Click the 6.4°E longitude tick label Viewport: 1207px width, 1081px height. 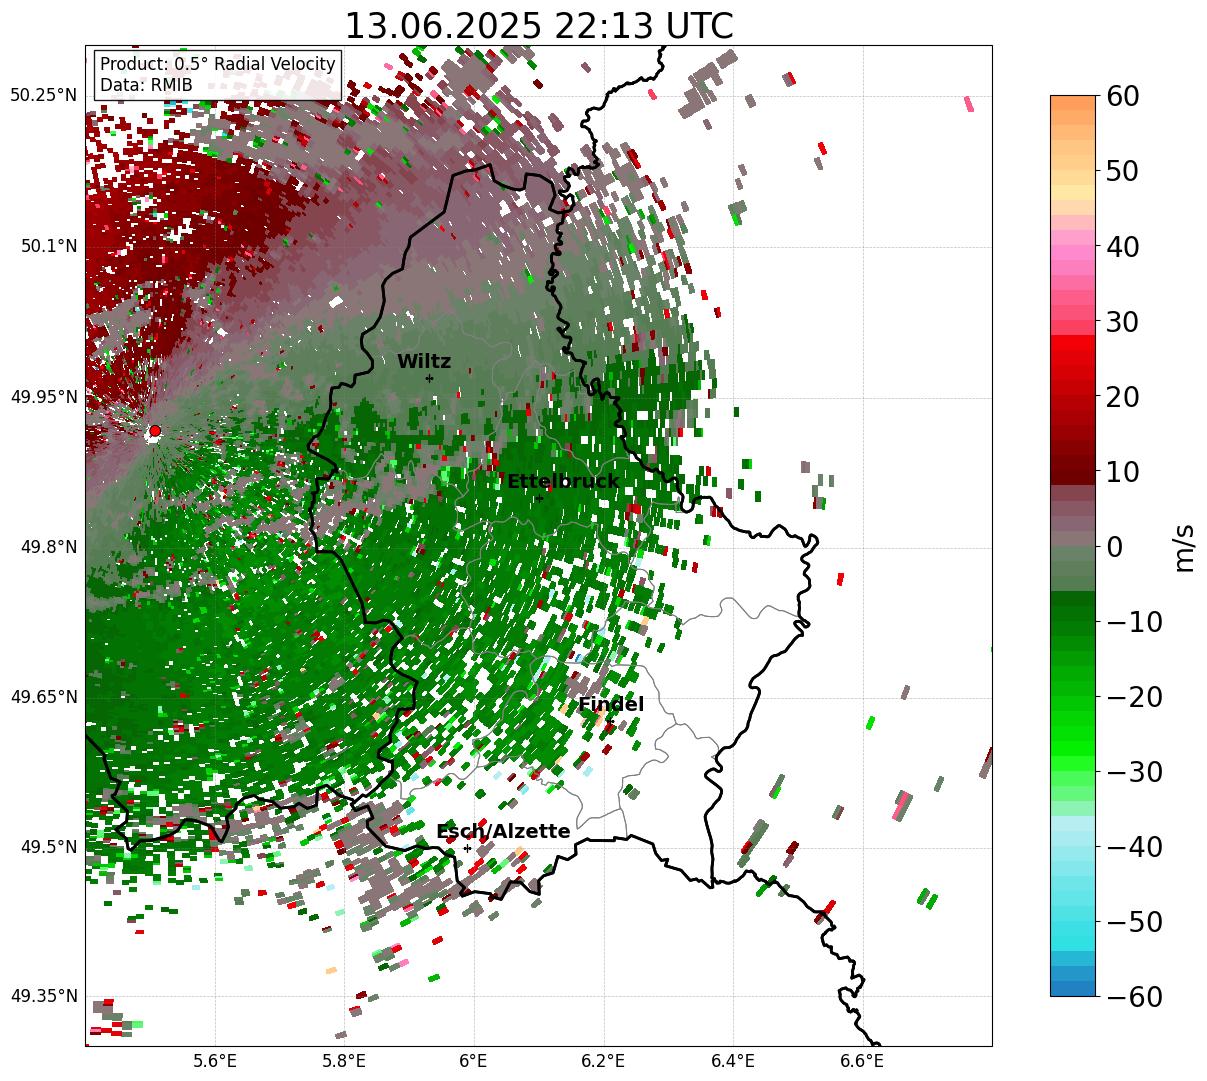tap(732, 1061)
